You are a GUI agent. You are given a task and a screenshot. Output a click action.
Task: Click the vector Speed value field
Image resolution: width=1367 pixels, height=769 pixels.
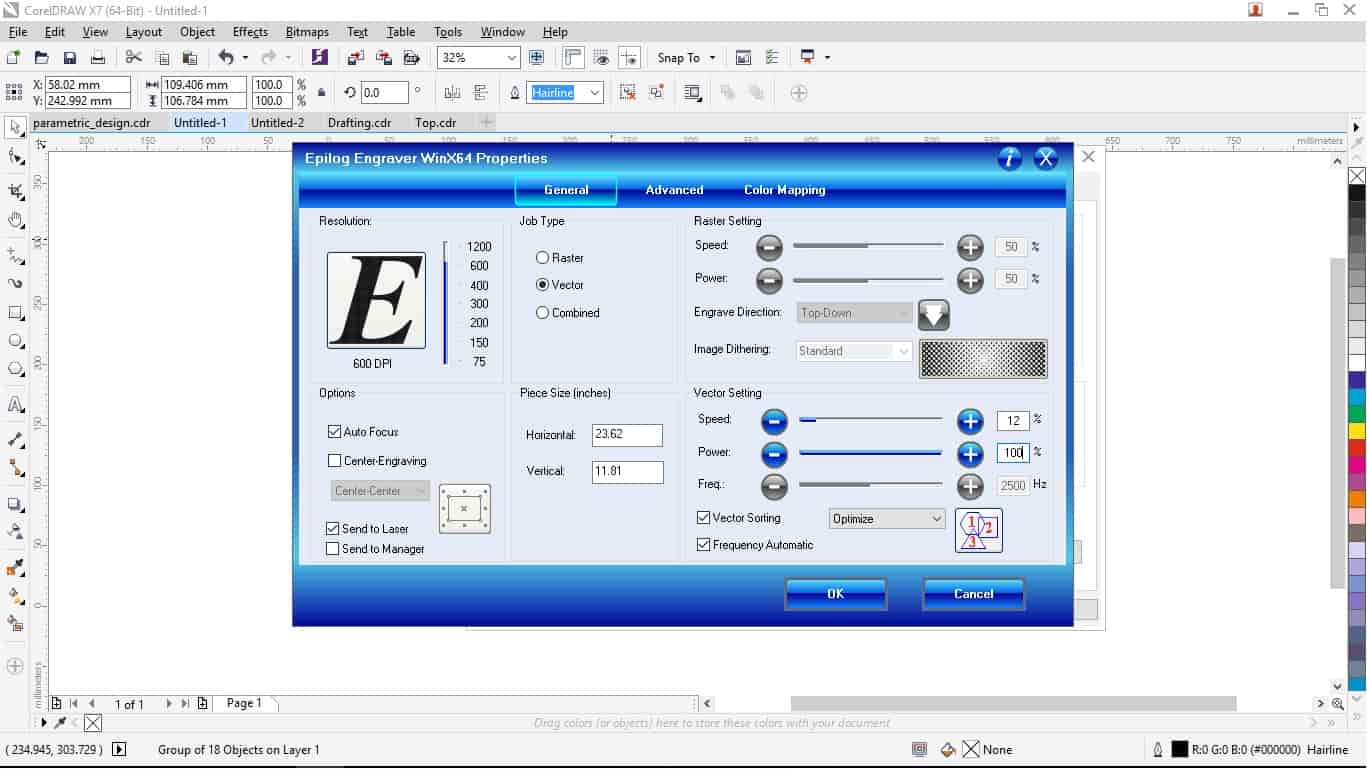pos(1013,421)
